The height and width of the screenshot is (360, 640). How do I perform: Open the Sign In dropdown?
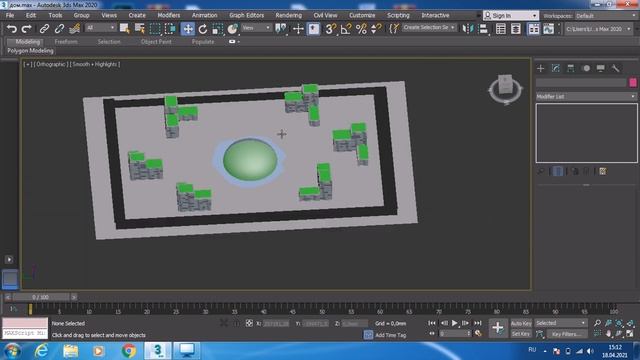click(x=511, y=16)
